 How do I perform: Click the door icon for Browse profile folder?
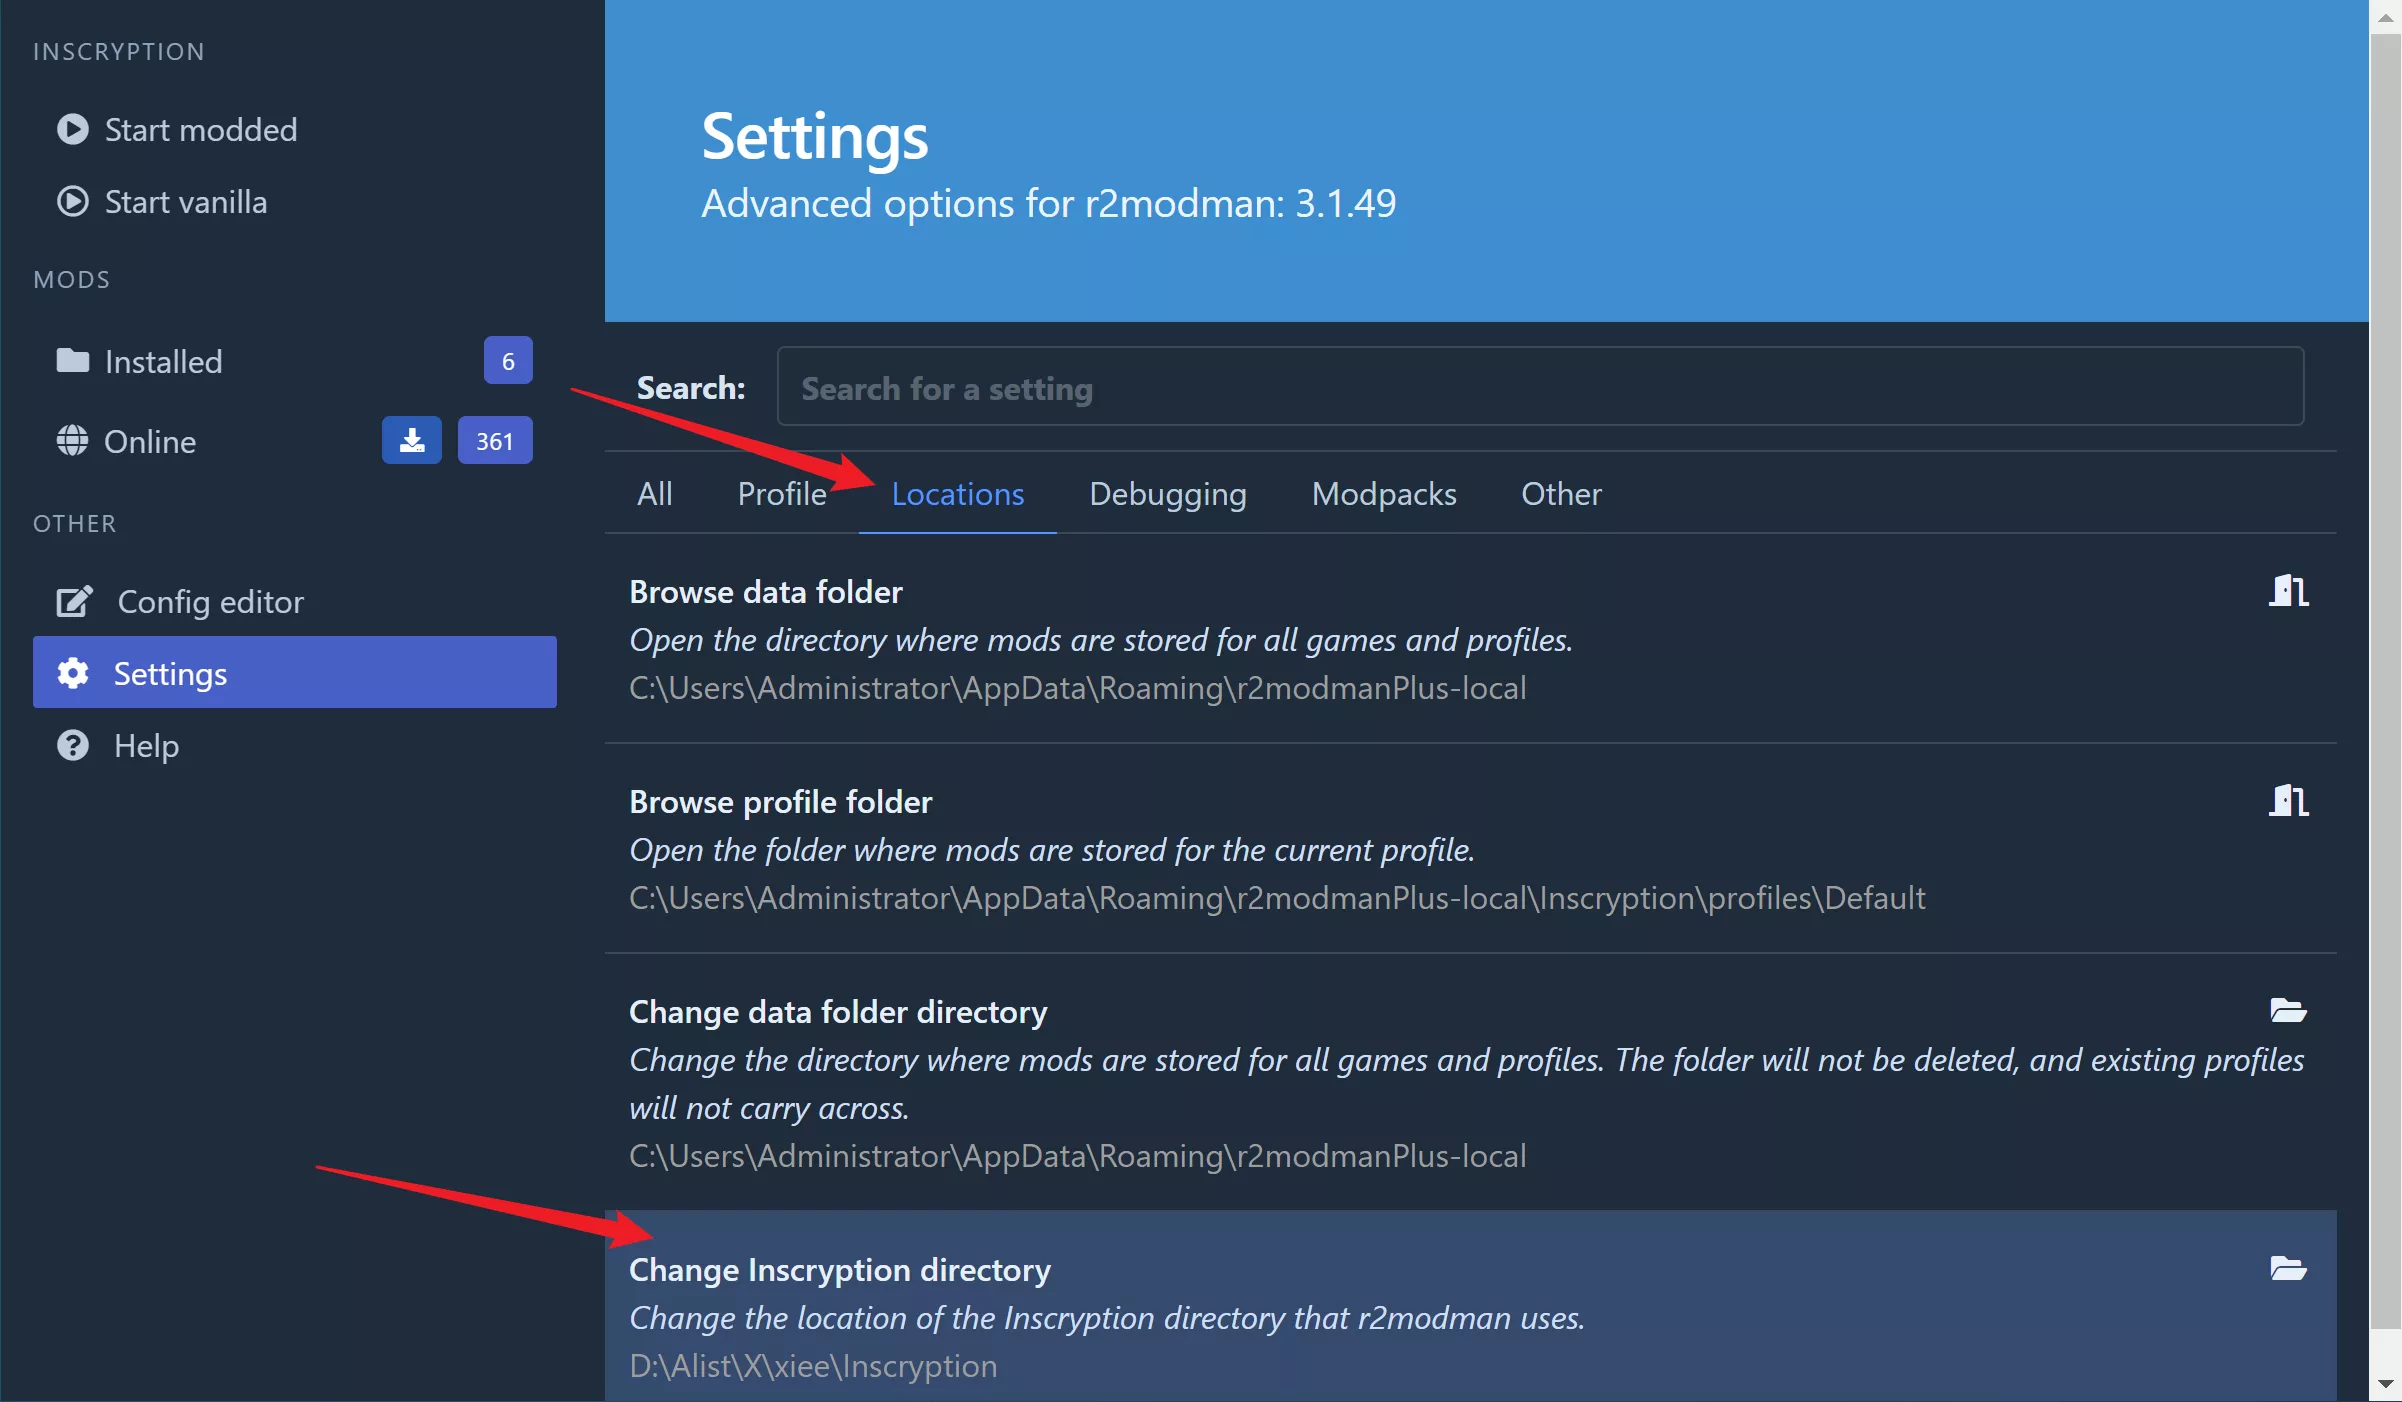(2288, 801)
